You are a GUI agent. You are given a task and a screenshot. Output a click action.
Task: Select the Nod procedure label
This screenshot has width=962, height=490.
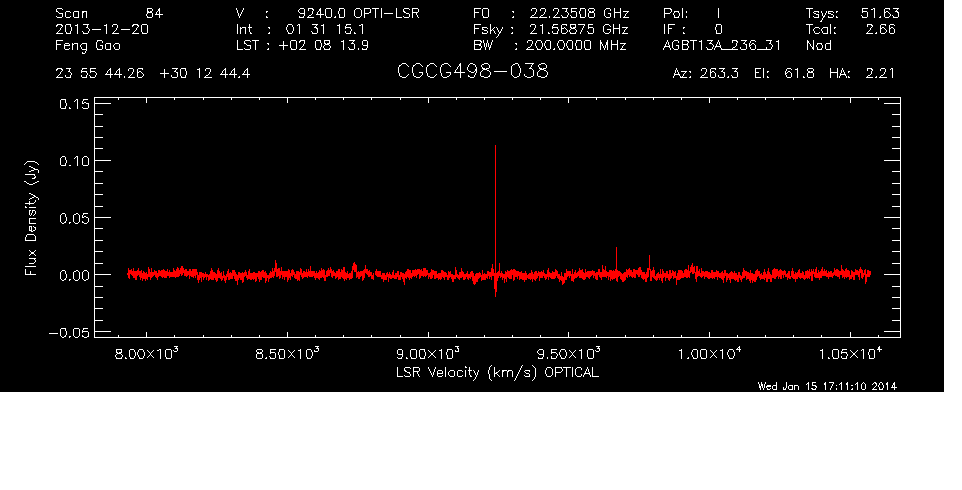(x=818, y=45)
